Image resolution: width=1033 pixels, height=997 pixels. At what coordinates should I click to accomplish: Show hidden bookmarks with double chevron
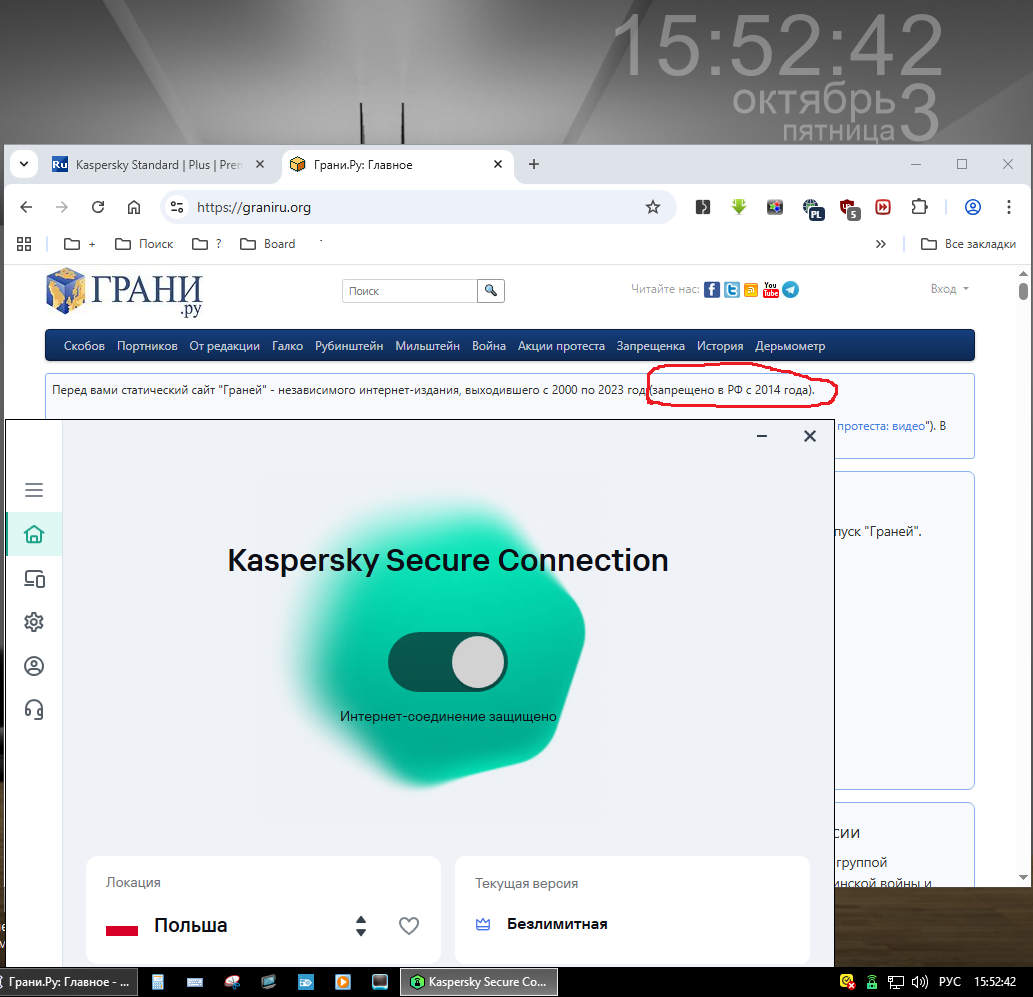[880, 244]
